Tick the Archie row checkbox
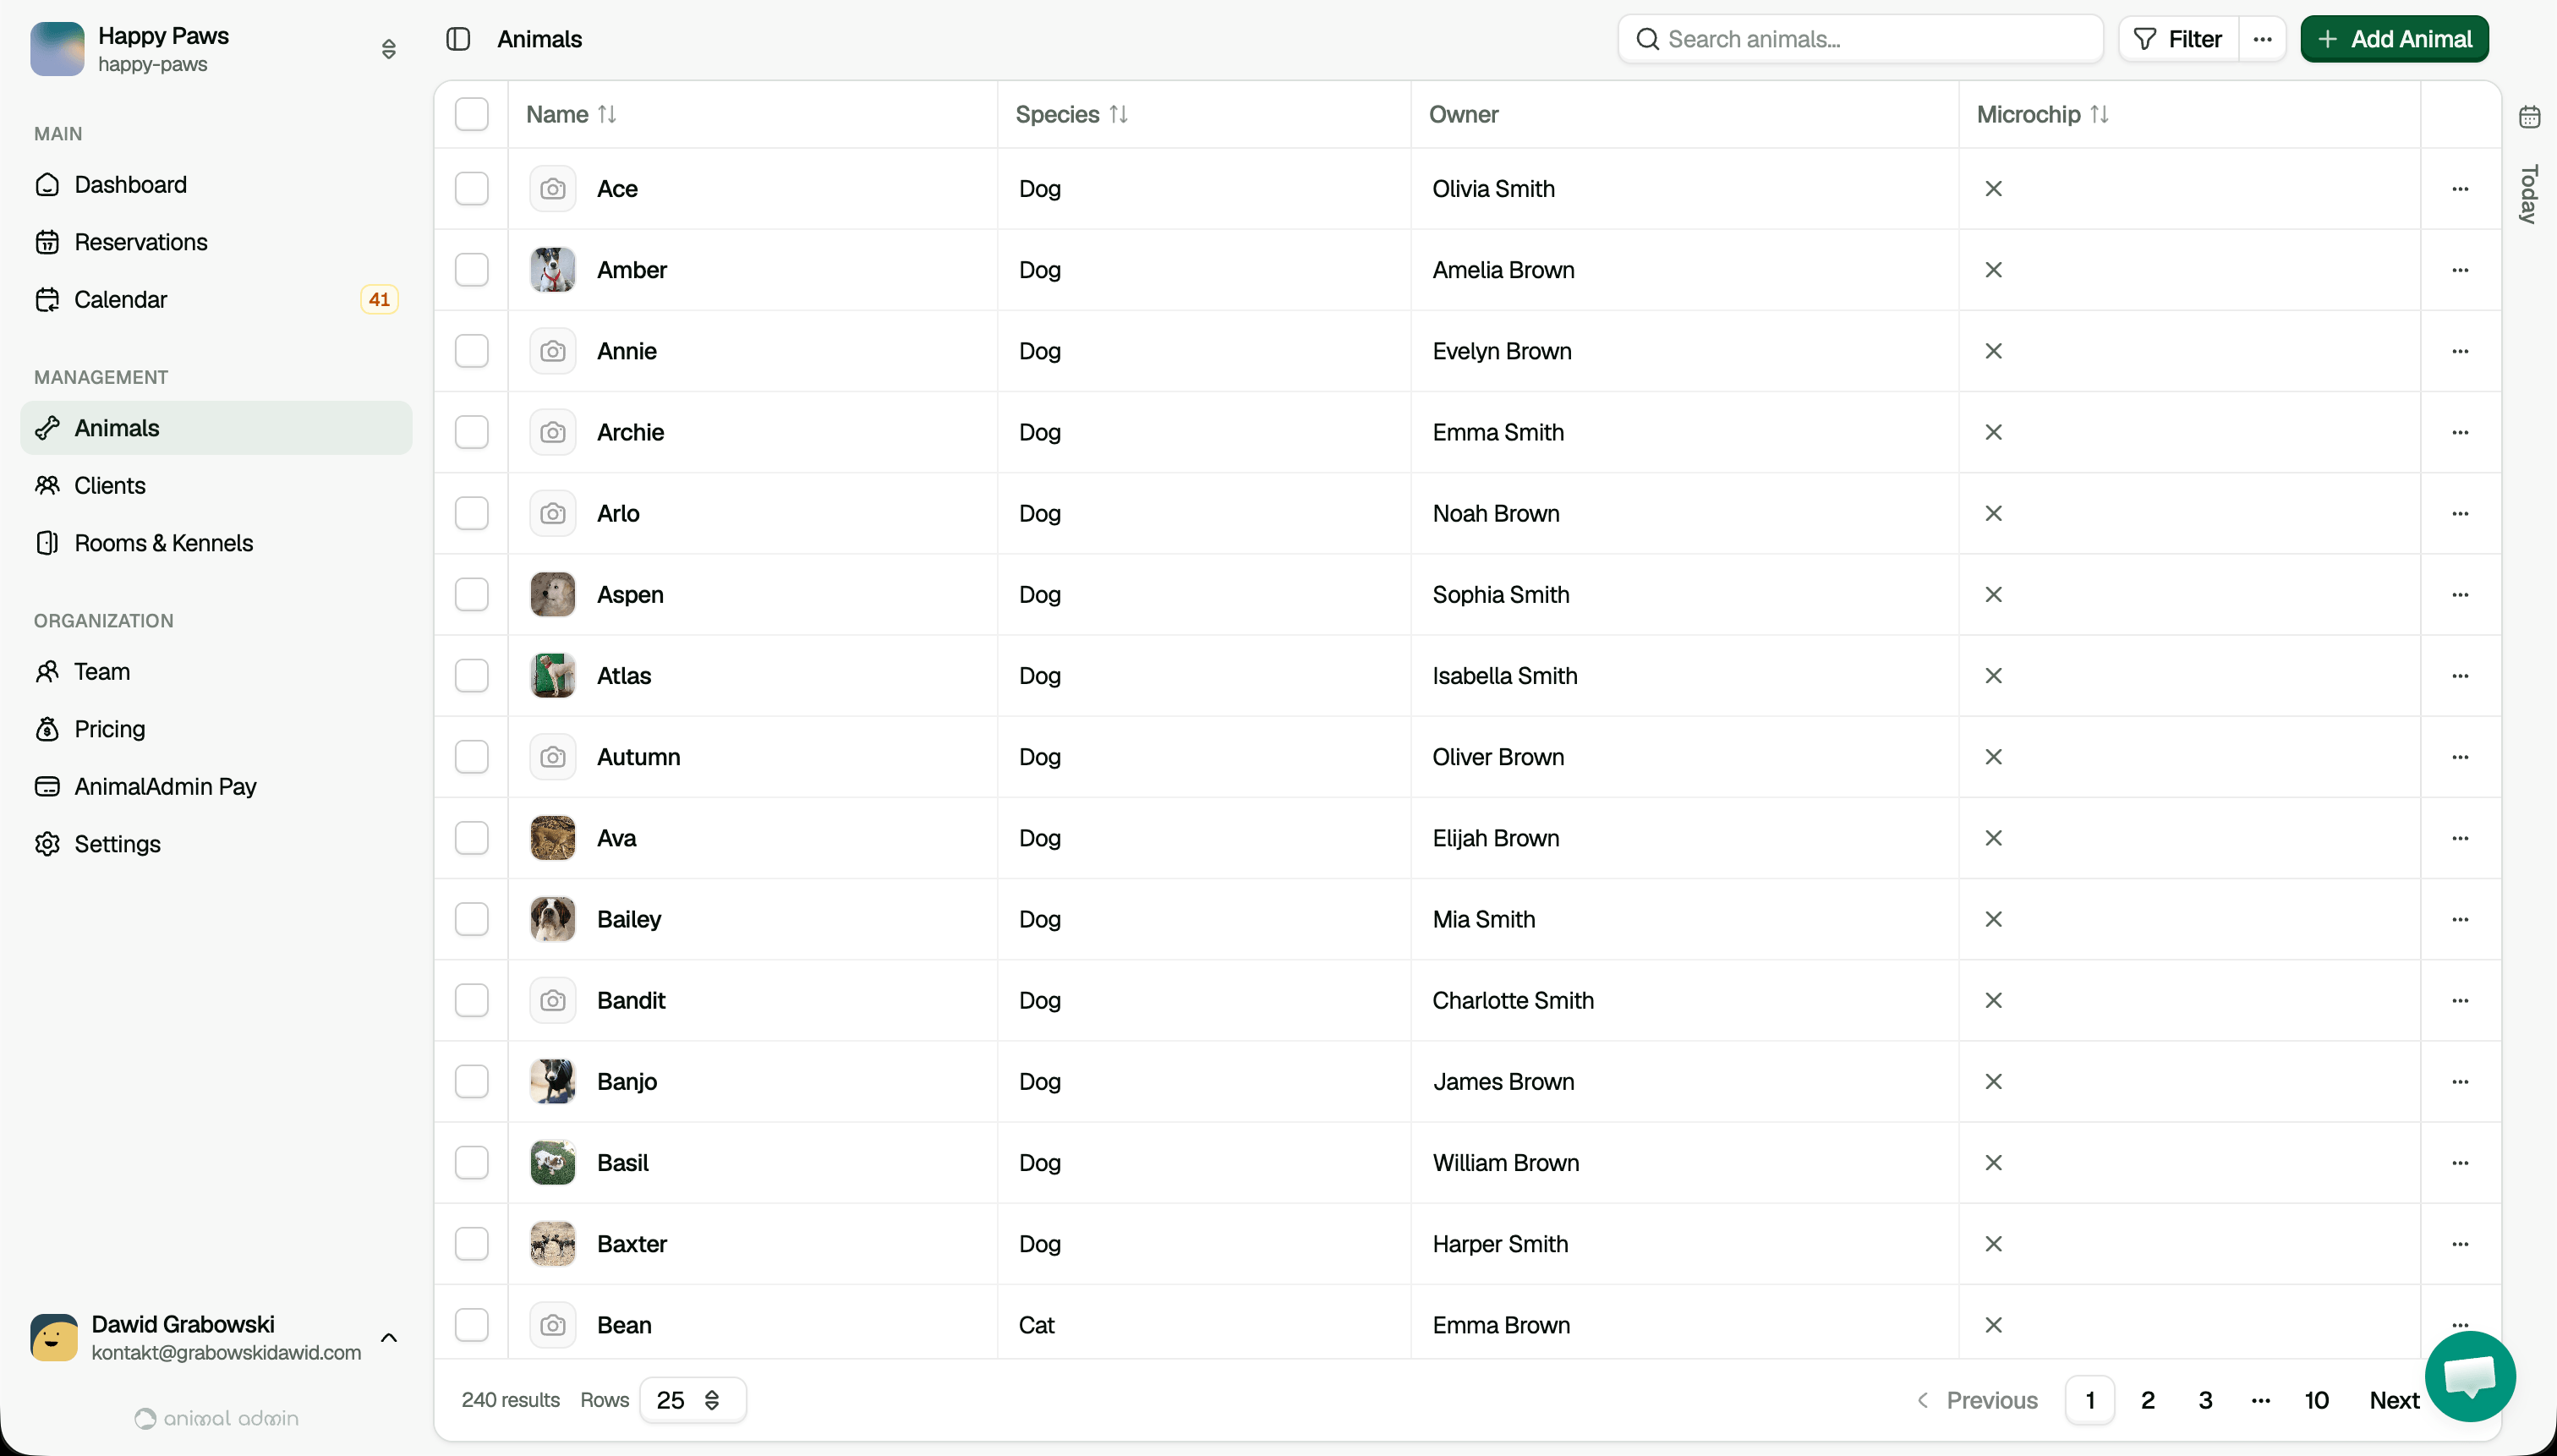Screen dimensions: 2557x1456 (472, 432)
